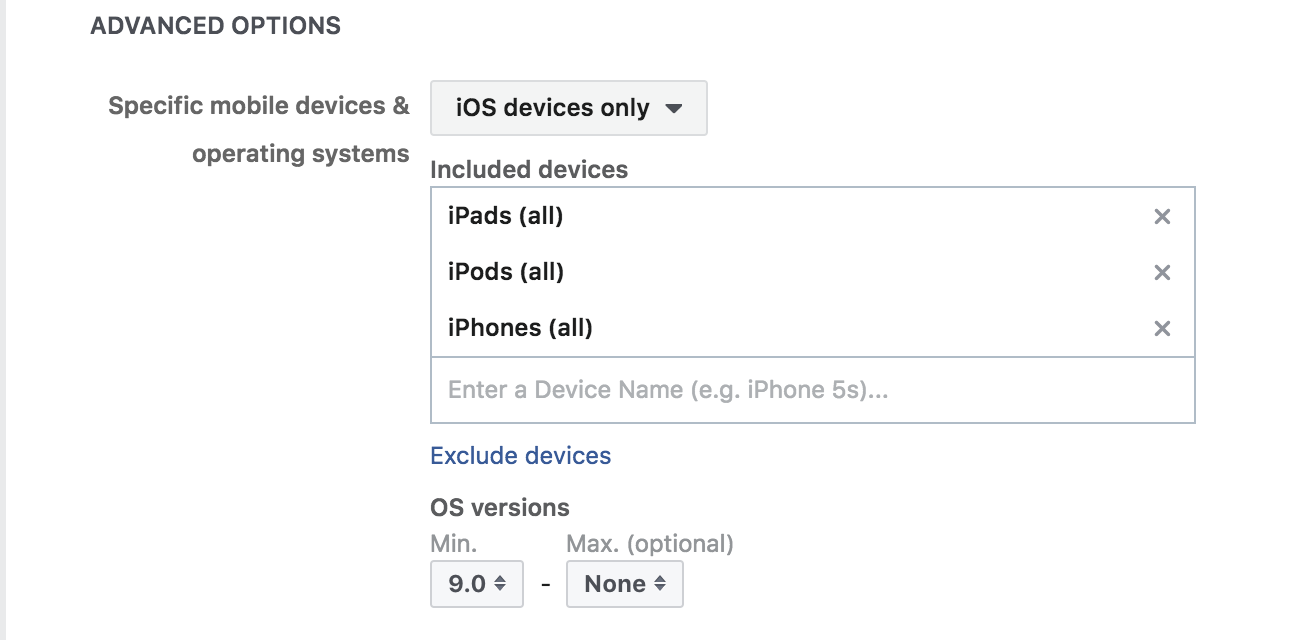This screenshot has height=640, width=1314.
Task: Open the Max. OS version None selector
Action: tap(624, 584)
